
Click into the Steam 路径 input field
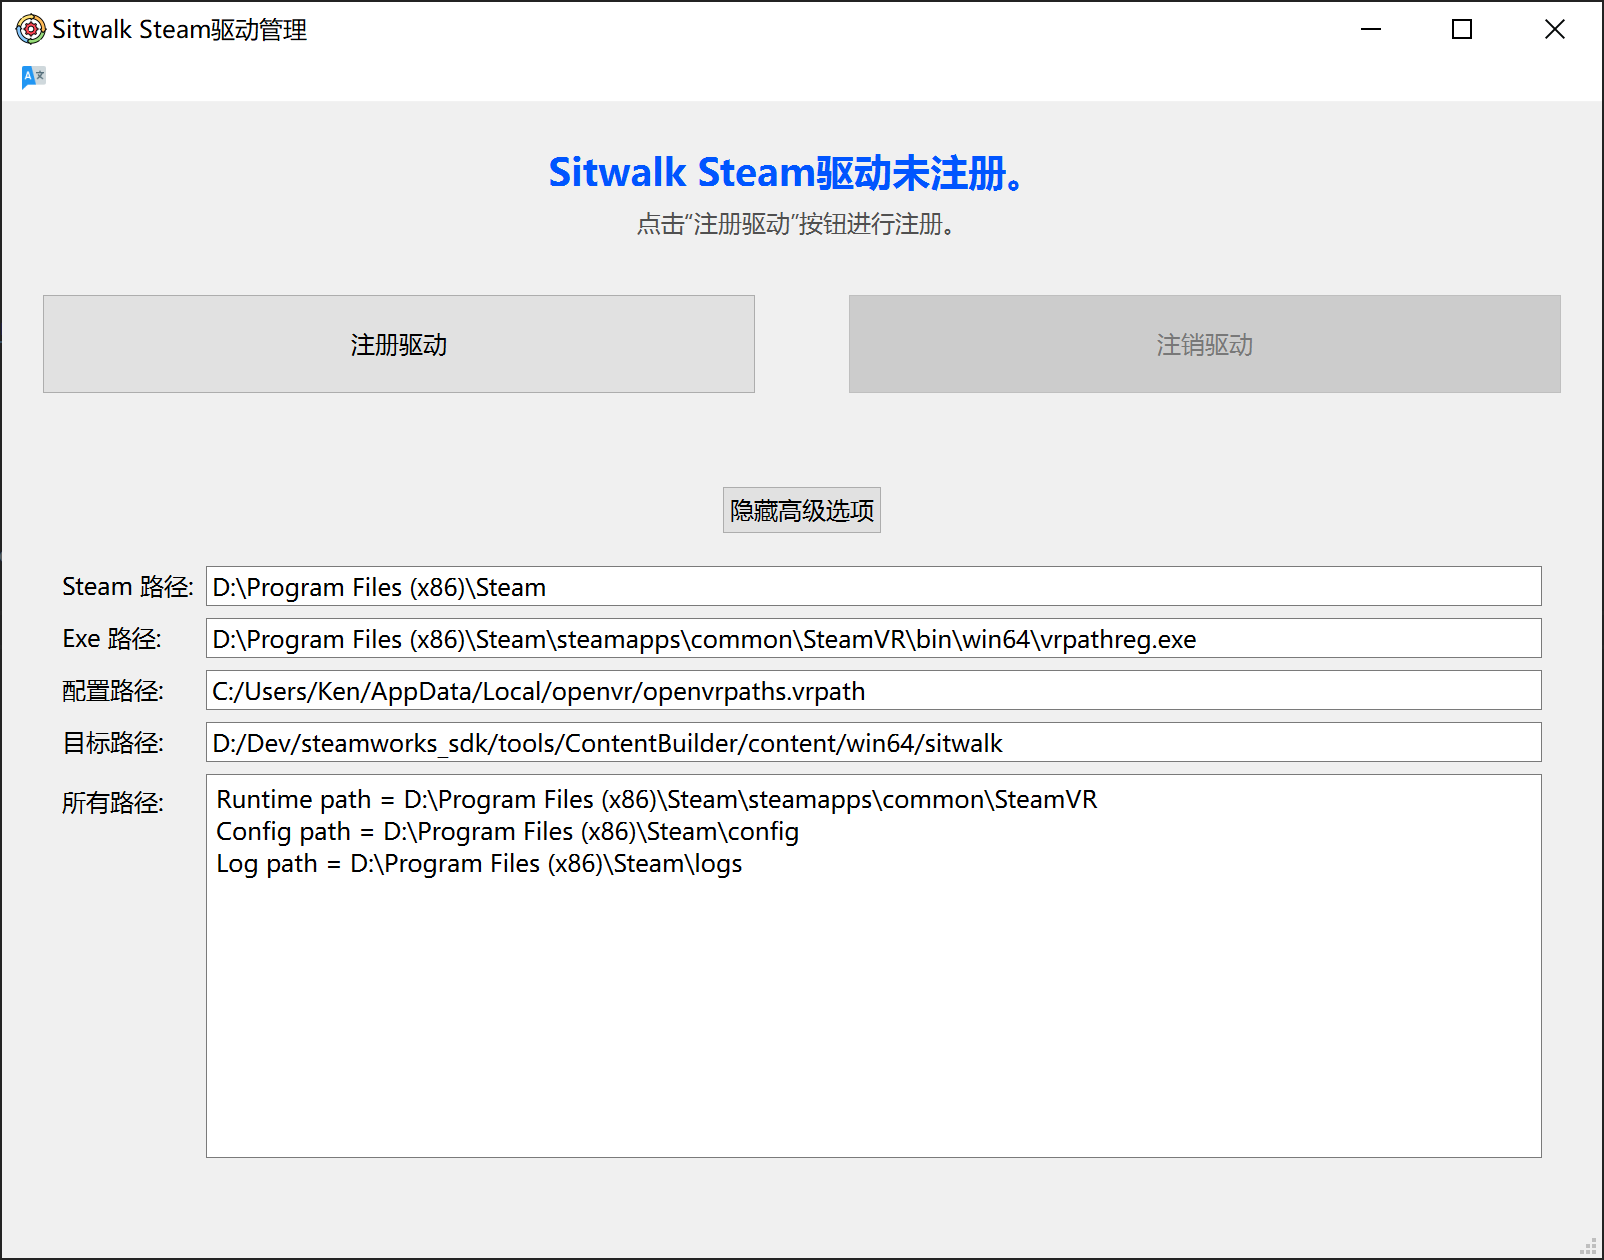[x=874, y=586]
